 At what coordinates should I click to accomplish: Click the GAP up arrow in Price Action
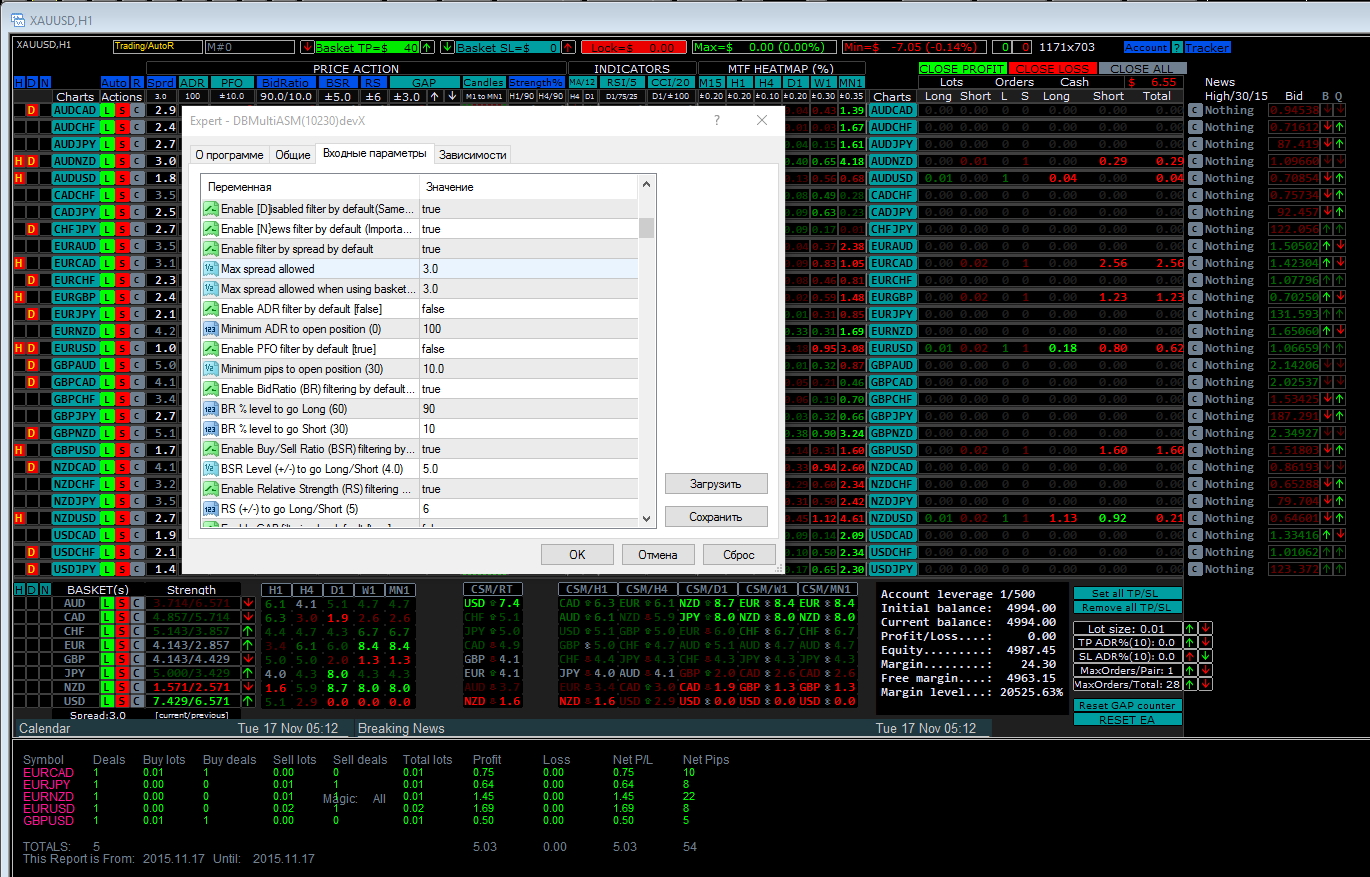tap(435, 97)
